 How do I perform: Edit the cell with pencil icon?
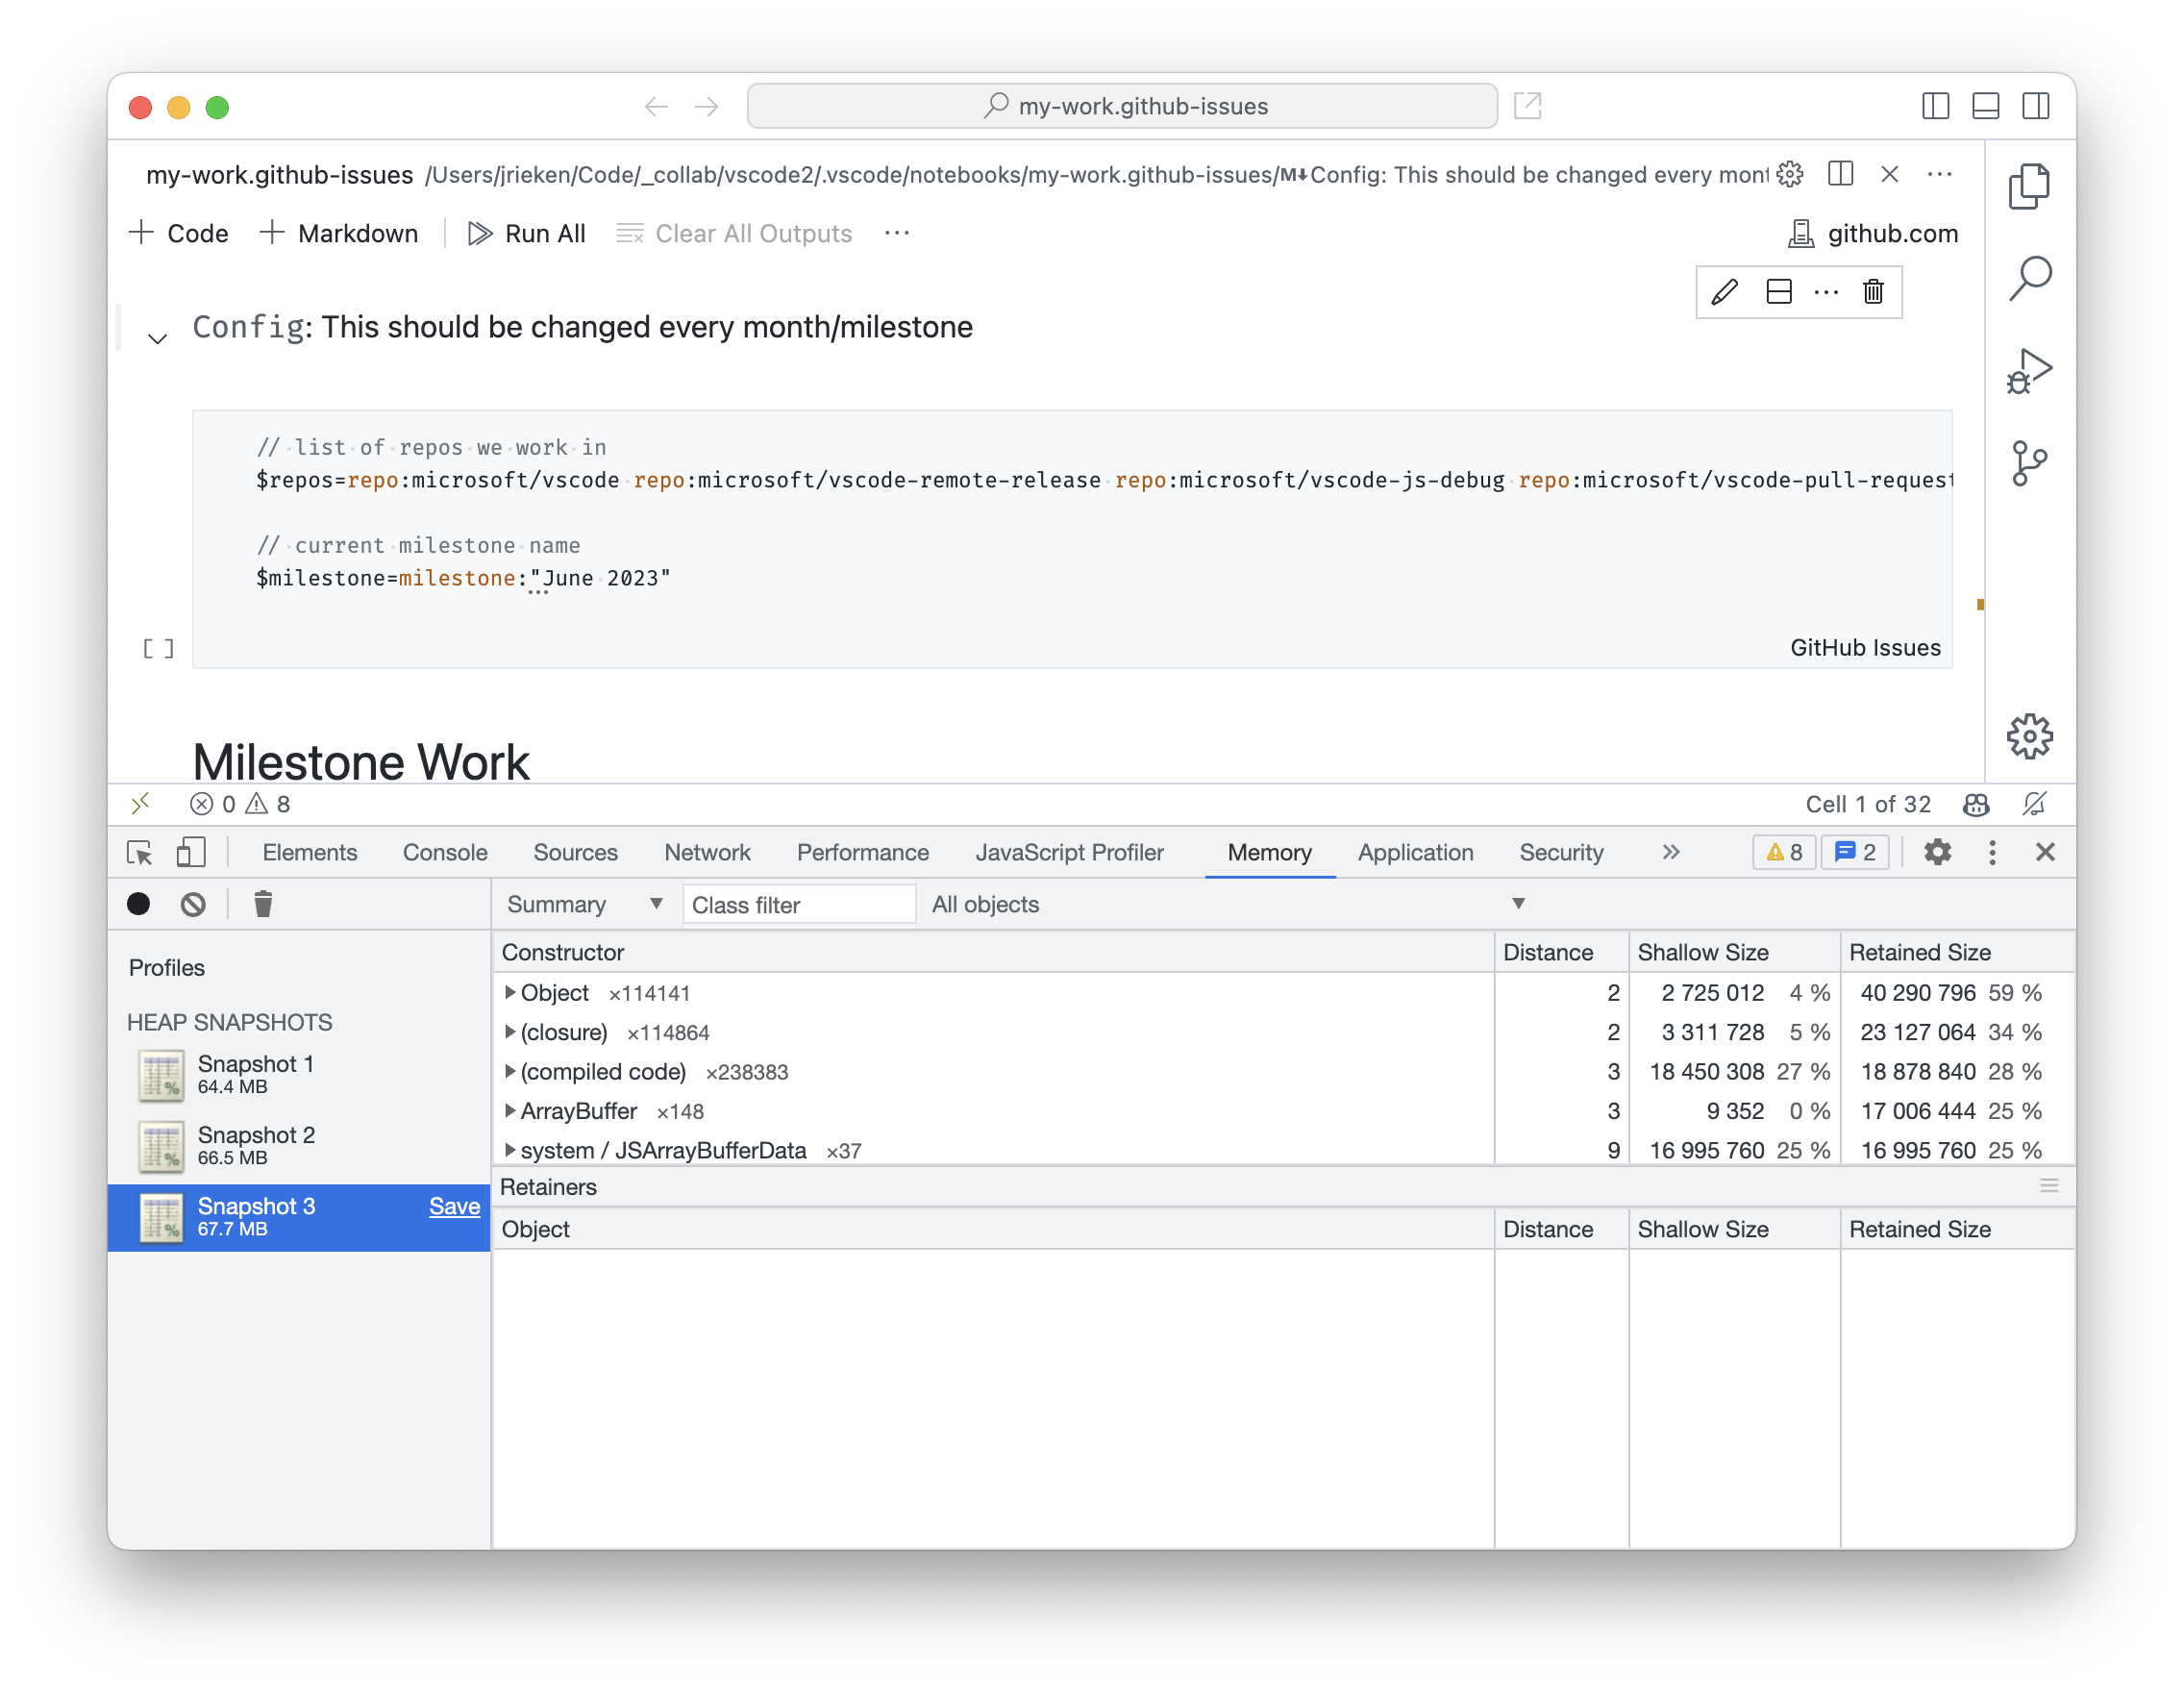click(x=1725, y=291)
